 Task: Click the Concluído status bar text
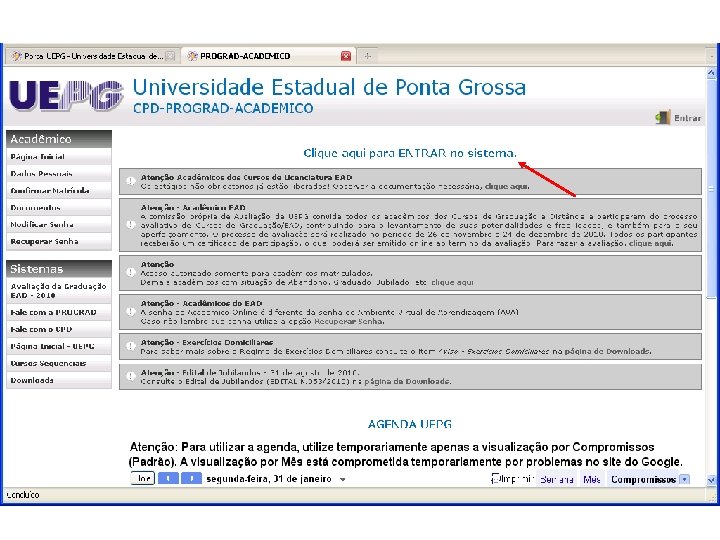click(22, 495)
